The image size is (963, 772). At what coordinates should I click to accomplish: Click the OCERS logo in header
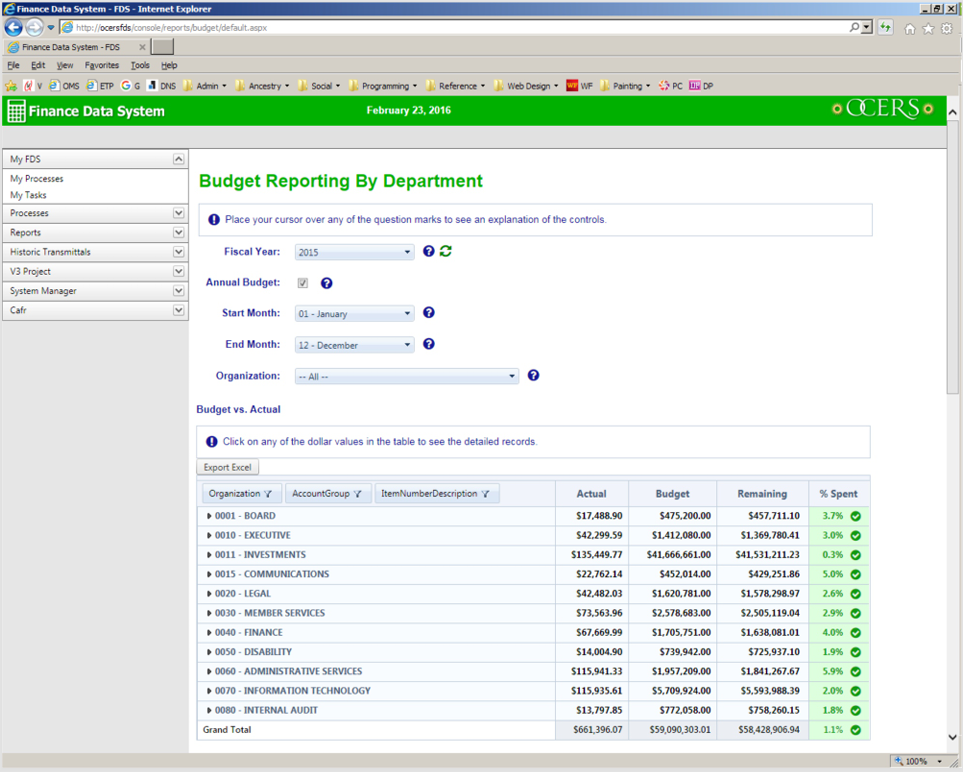click(883, 109)
